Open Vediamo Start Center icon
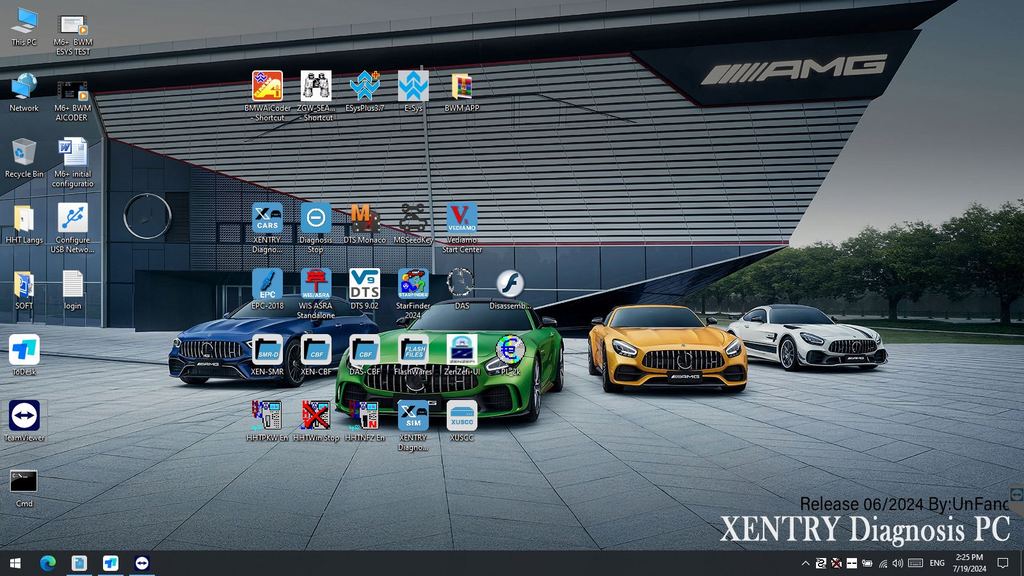The width and height of the screenshot is (1024, 576). point(461,218)
